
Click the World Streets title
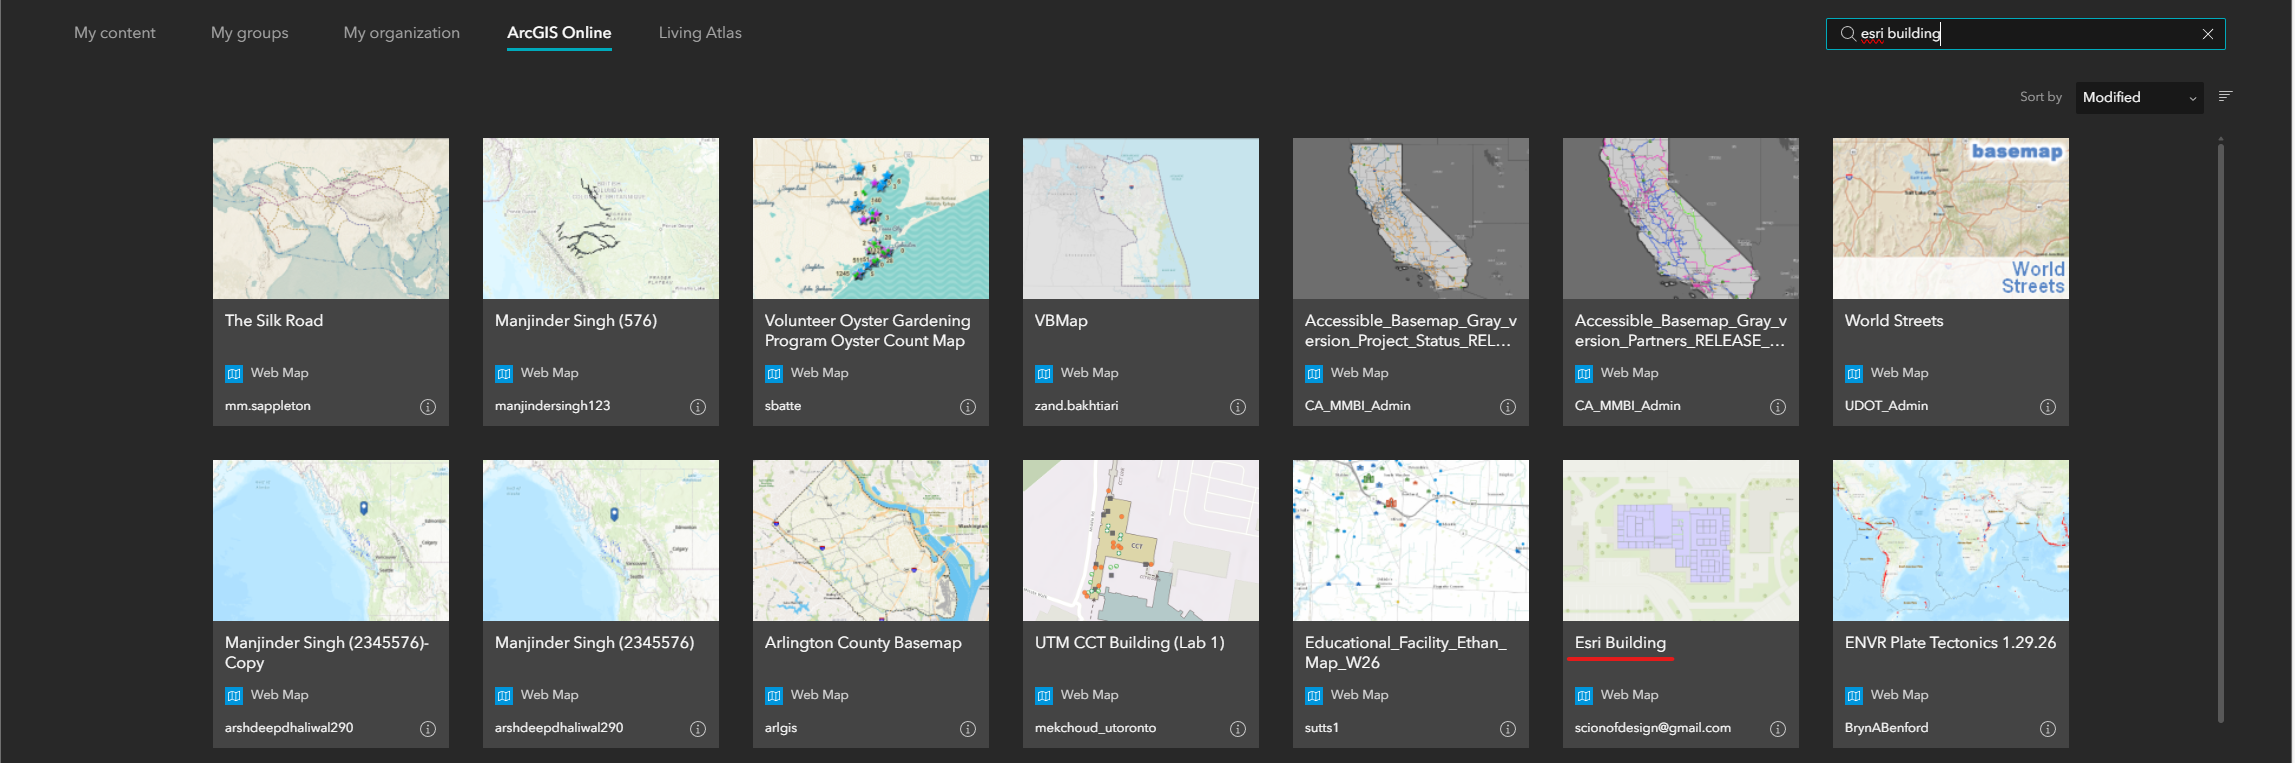[x=1894, y=321]
